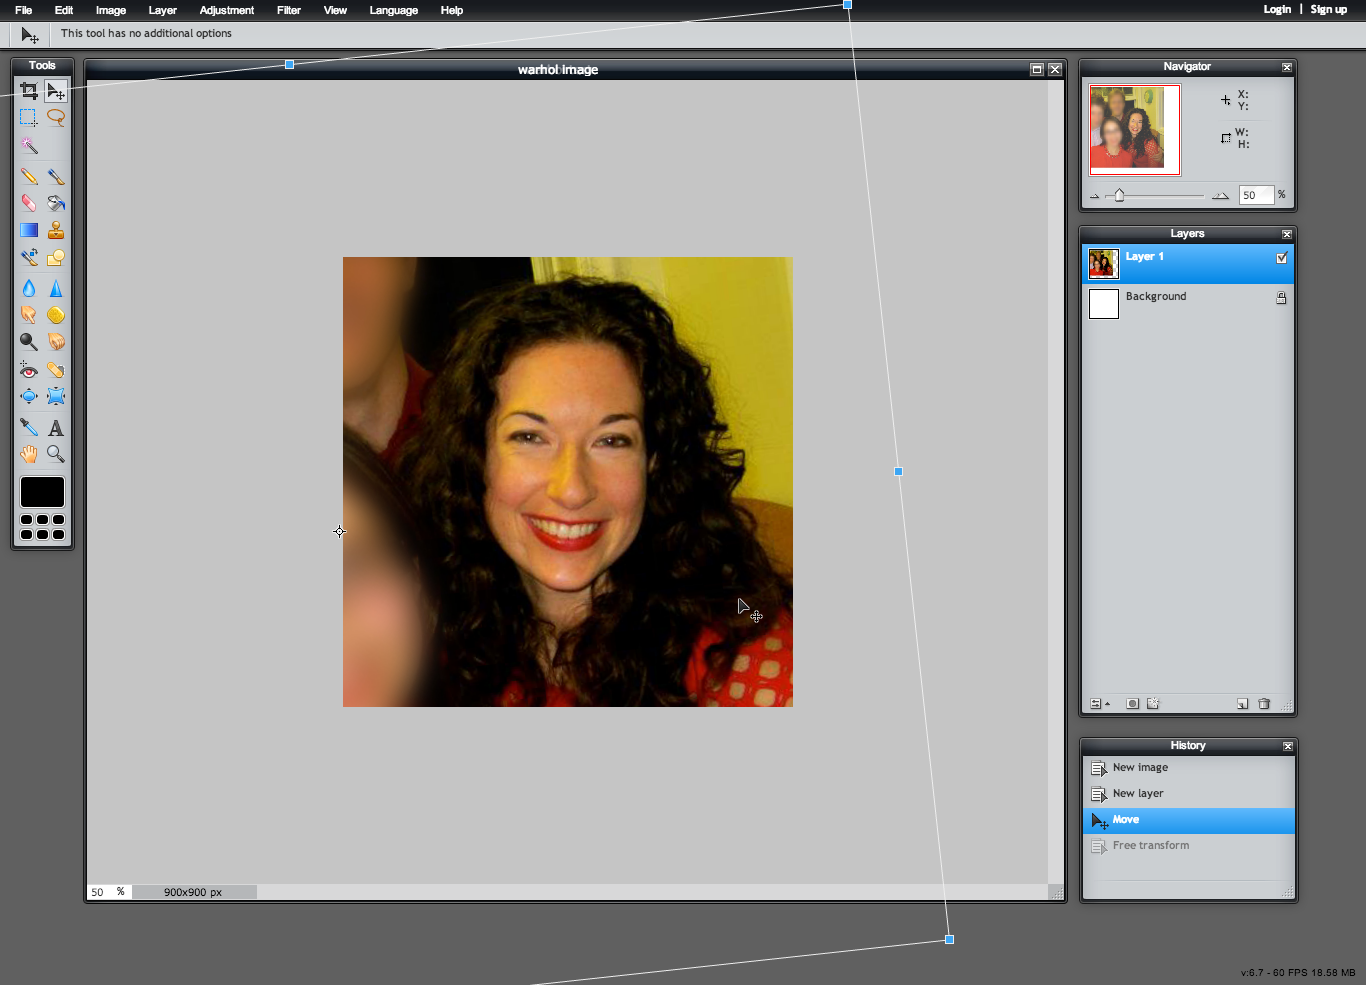Screen dimensions: 1366x985
Task: Unlock the Background layer lock
Action: (x=1281, y=298)
